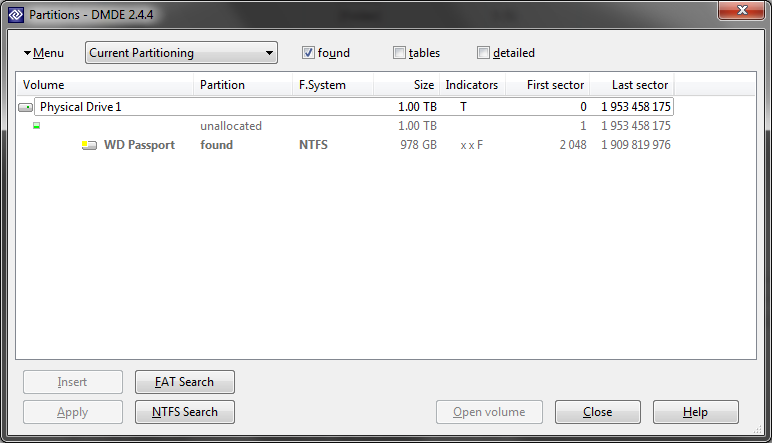Open the Current Partitioning dropdown
Screen dimensions: 772x443
click(x=181, y=53)
